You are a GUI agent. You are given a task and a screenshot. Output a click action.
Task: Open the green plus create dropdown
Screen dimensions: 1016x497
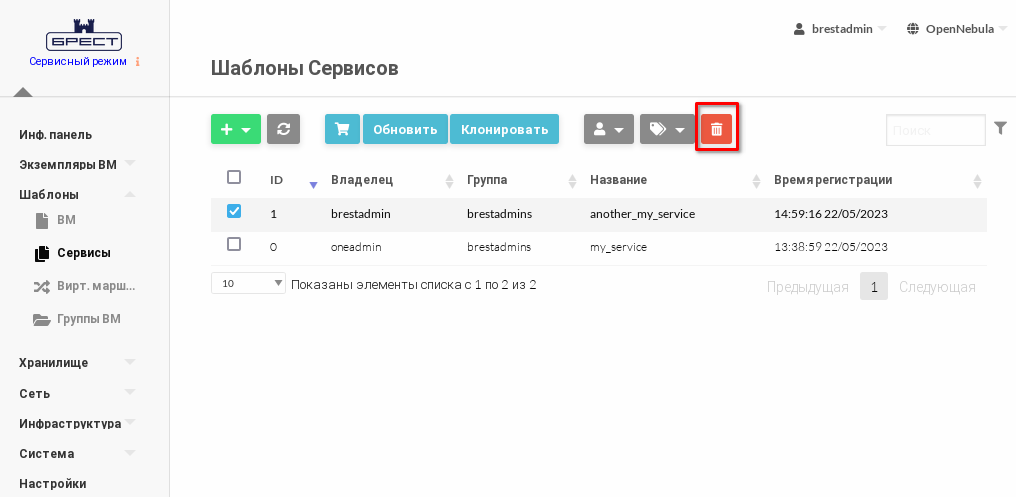236,129
